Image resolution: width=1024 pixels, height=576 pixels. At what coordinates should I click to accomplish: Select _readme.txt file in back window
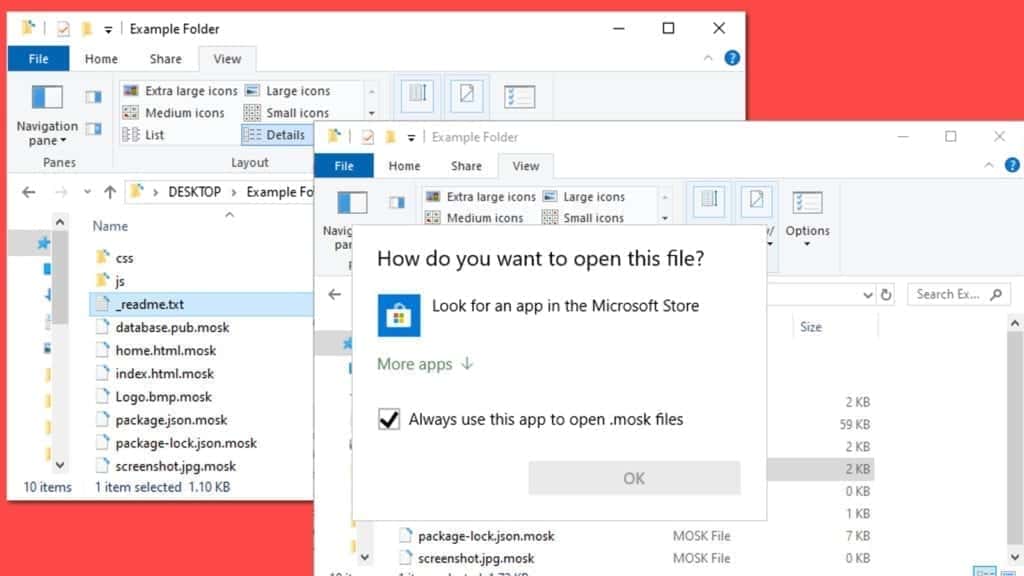click(201, 304)
